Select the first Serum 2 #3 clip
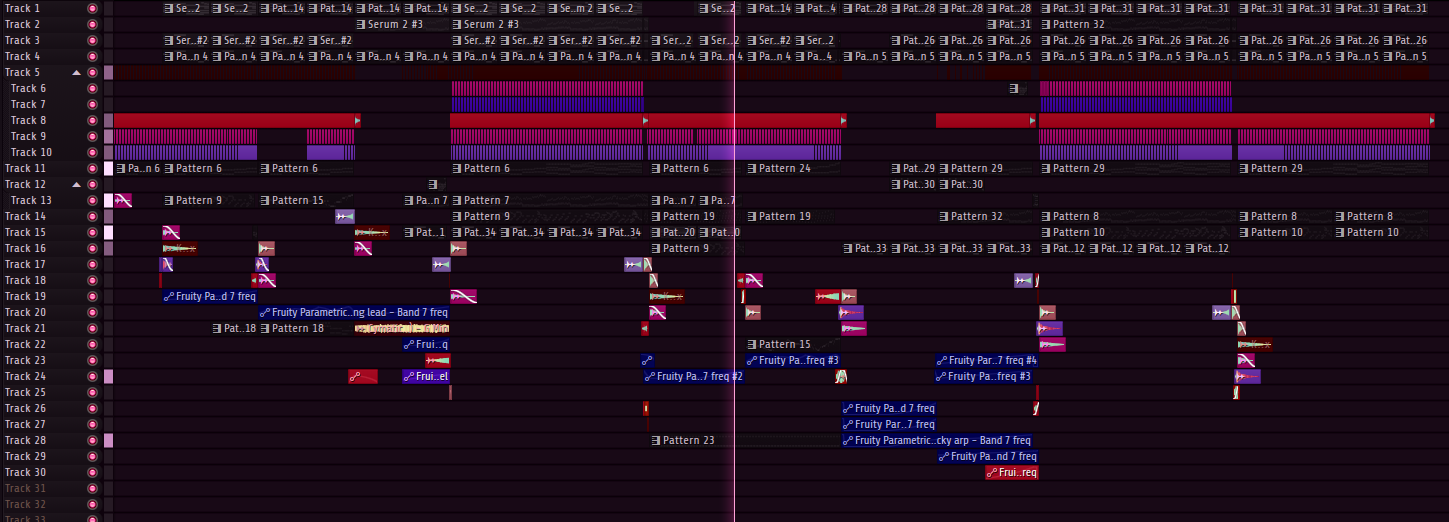Screen dimensions: 1449x522 tap(388, 24)
